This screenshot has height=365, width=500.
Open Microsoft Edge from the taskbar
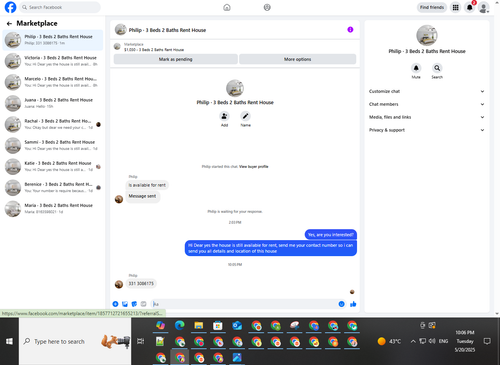click(180, 325)
